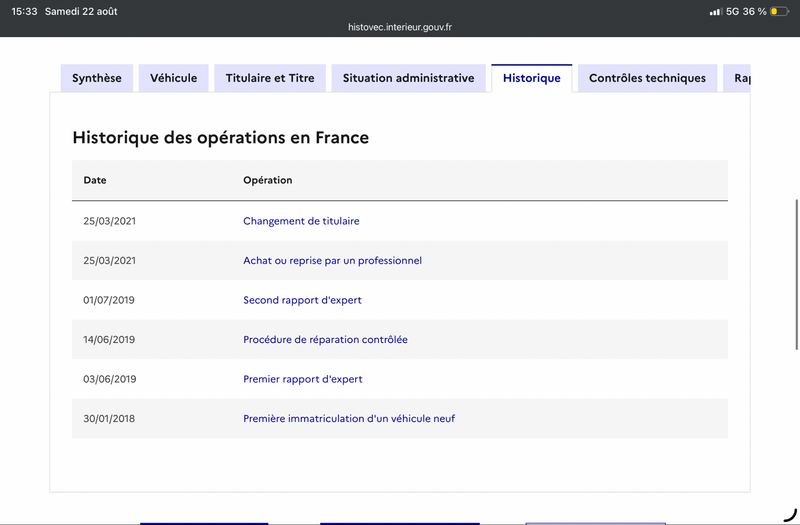Click Première immatriculation d'un véhicule neuf

[x=349, y=418]
